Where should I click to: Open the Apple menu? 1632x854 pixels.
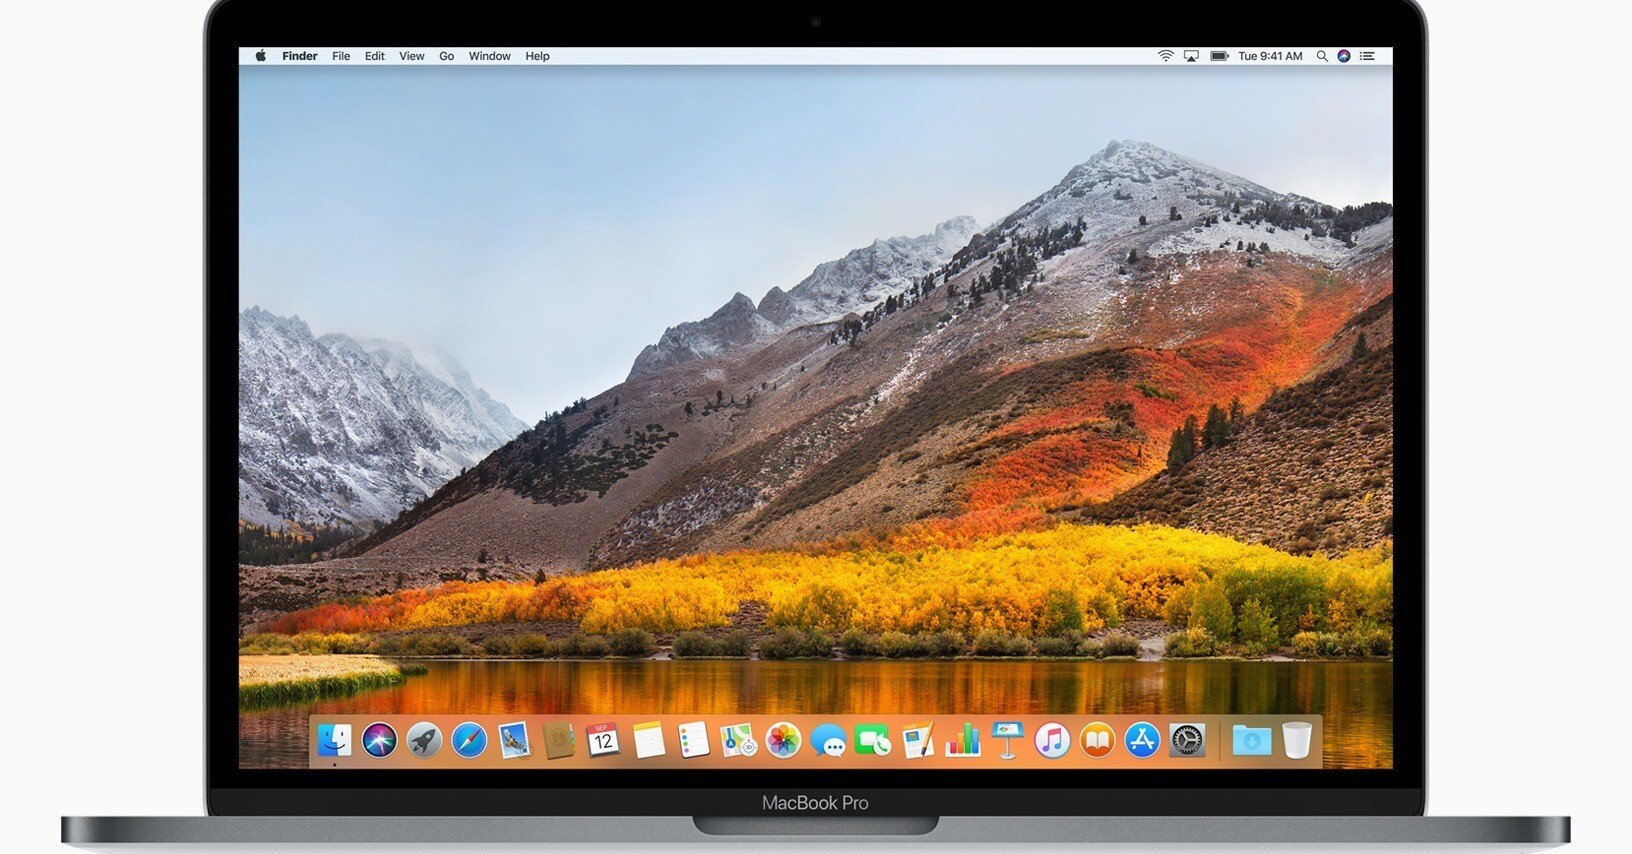tap(261, 56)
